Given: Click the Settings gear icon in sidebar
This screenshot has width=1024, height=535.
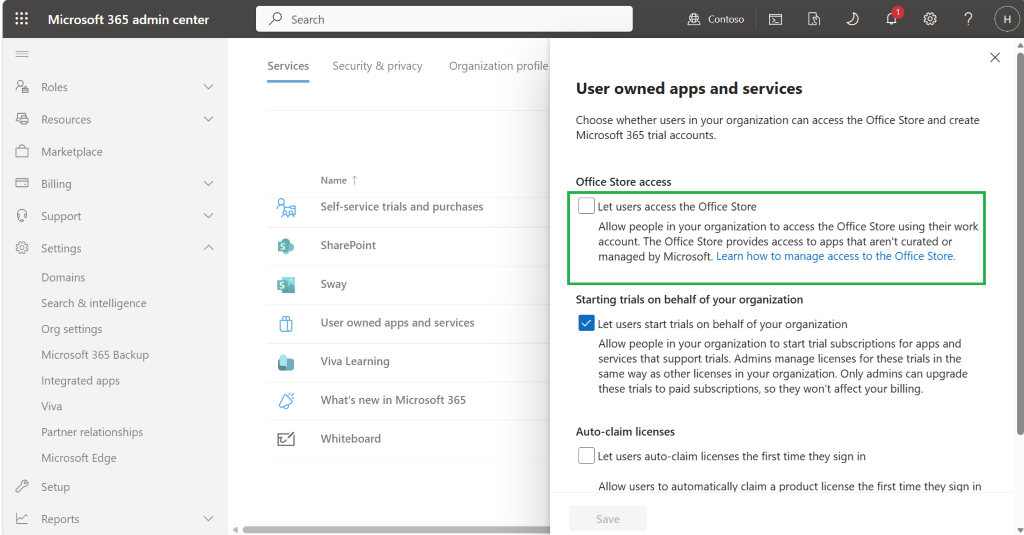Looking at the screenshot, I should coord(22,248).
